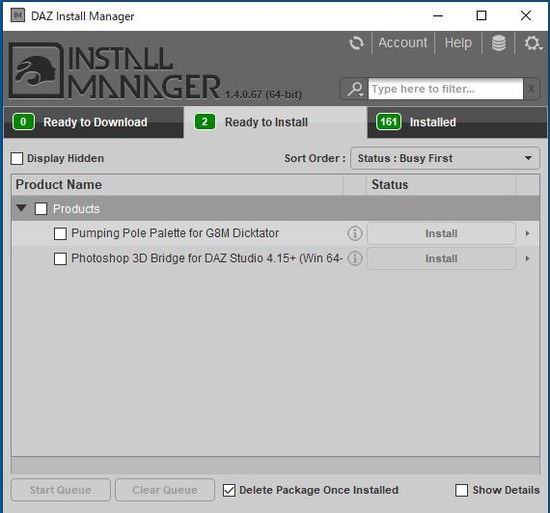
Task: Click the magnifier search filter icon
Action: click(355, 89)
